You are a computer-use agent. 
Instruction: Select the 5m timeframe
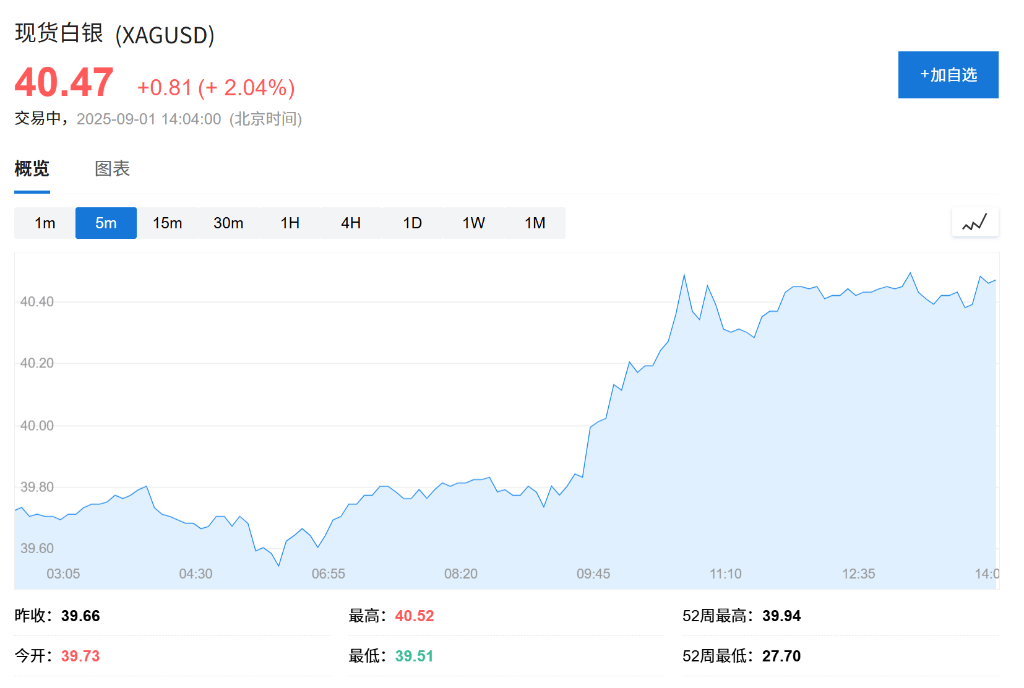pos(105,222)
